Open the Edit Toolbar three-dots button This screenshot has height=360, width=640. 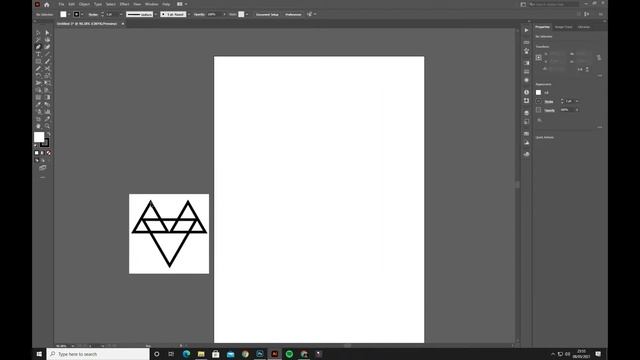tap(42, 177)
